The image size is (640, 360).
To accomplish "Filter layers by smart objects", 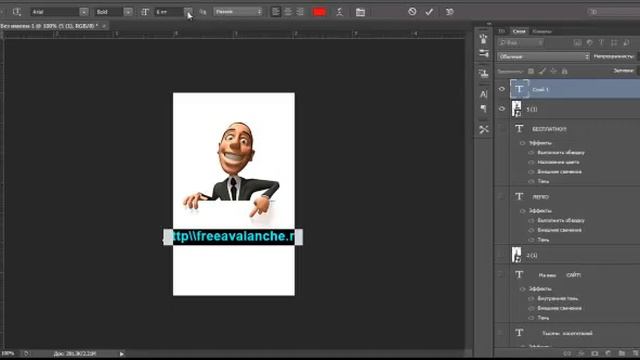I will coord(626,43).
